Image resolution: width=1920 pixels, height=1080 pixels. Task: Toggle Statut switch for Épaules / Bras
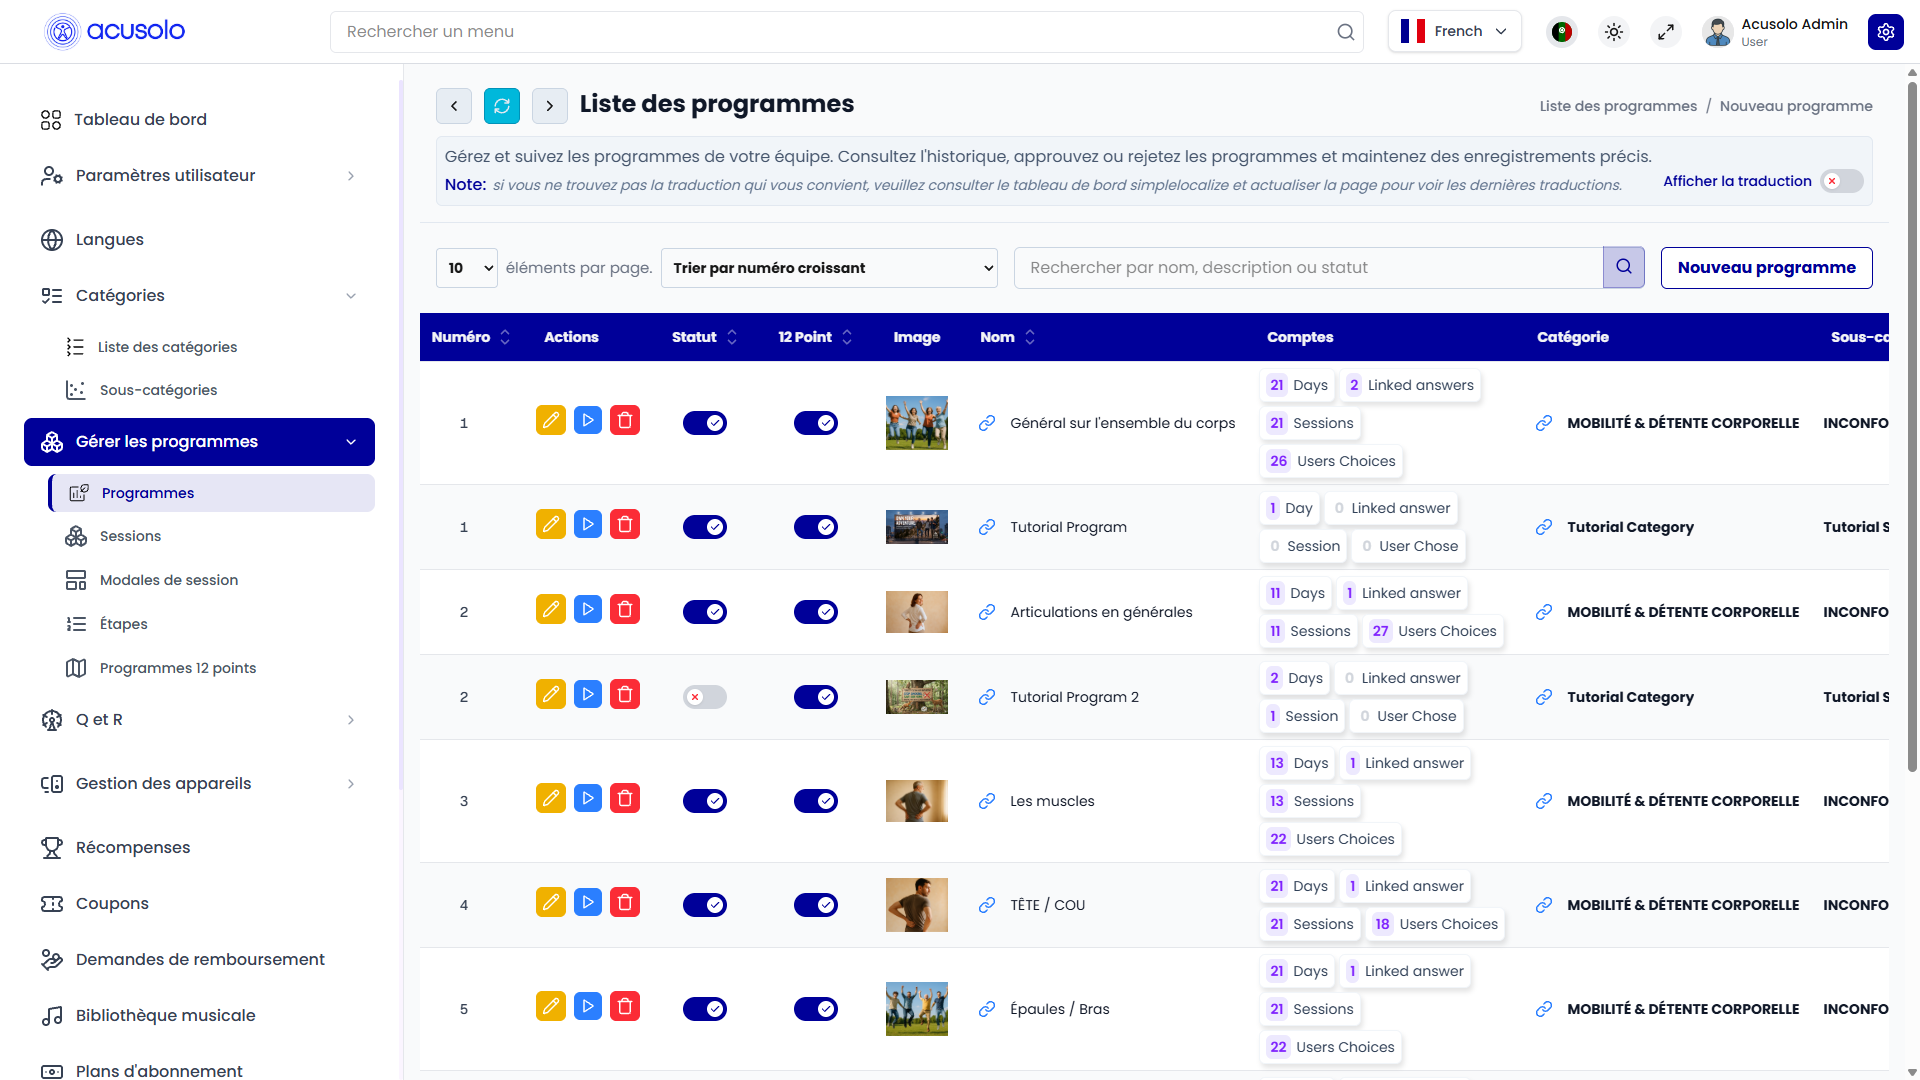pyautogui.click(x=705, y=1009)
